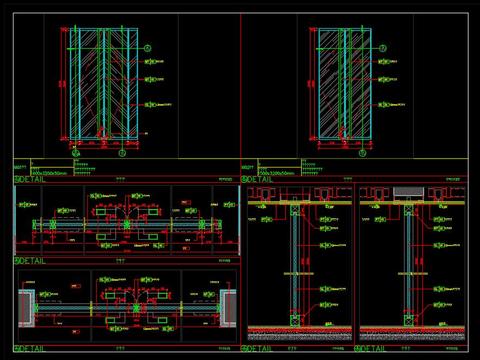The image size is (480, 360).
Task: Click the gray concrete column at left of bottom plan
Action: 26,308
